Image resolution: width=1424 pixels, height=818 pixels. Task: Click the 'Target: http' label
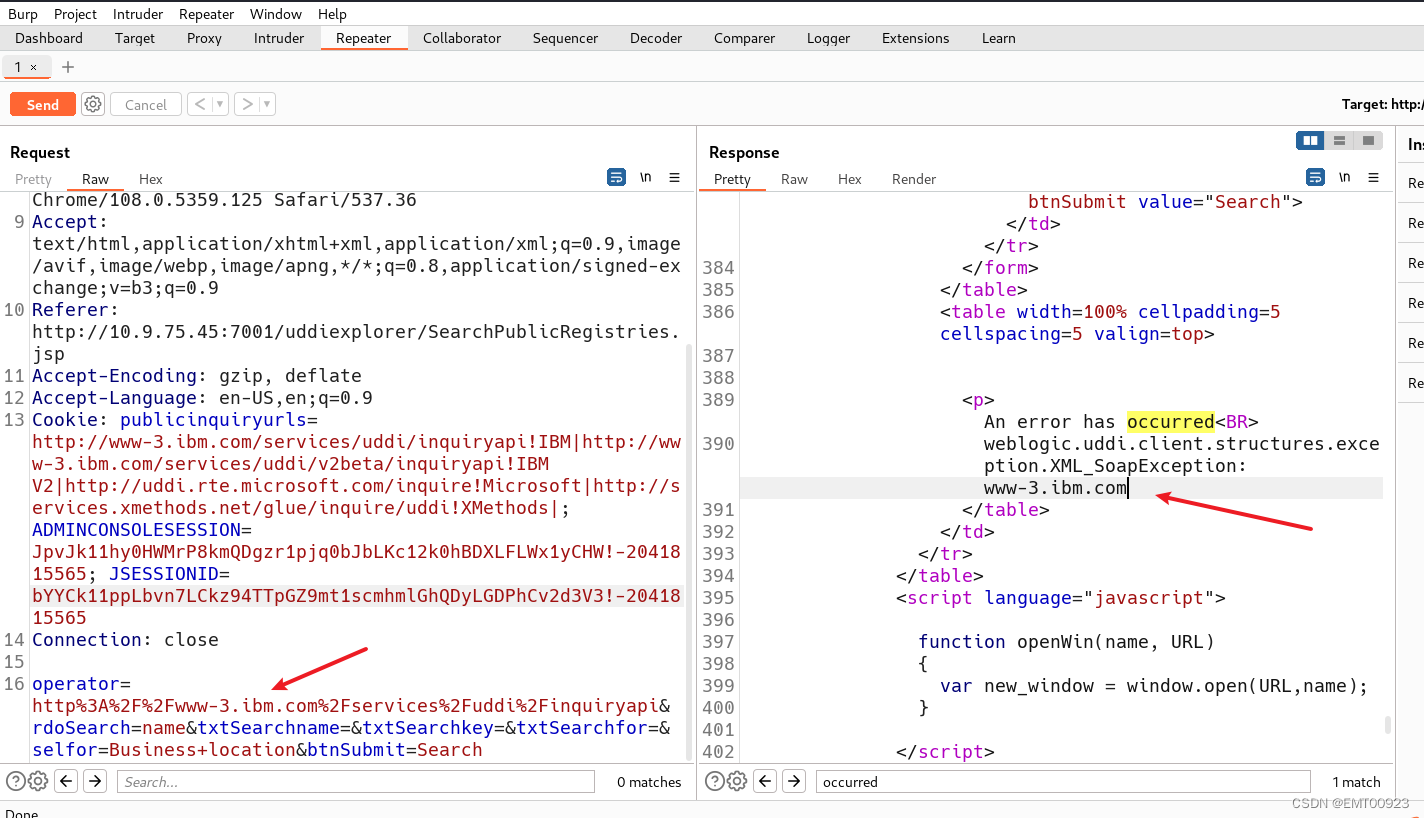(x=1382, y=104)
